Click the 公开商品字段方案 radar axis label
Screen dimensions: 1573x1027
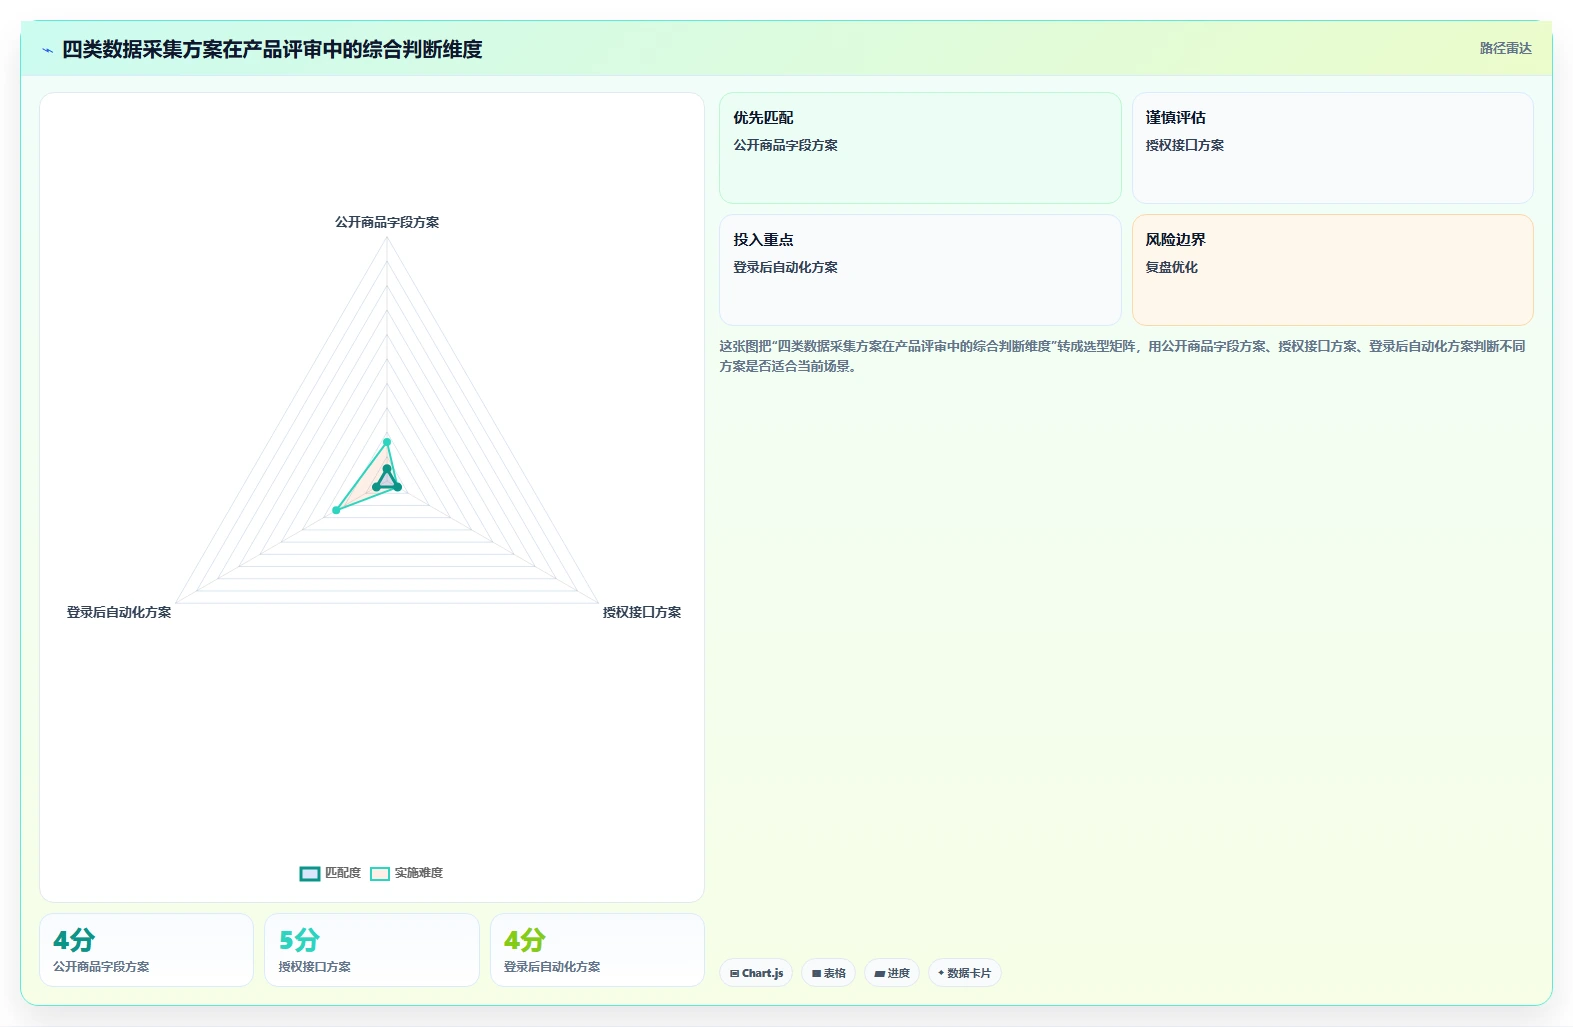(387, 222)
